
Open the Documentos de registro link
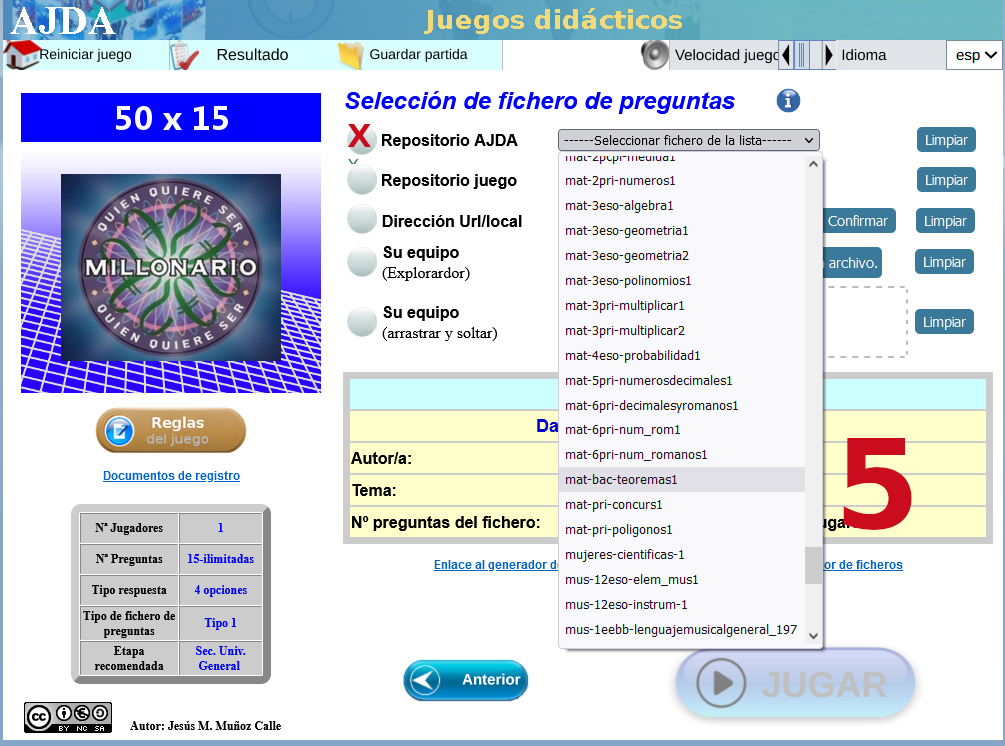(171, 476)
